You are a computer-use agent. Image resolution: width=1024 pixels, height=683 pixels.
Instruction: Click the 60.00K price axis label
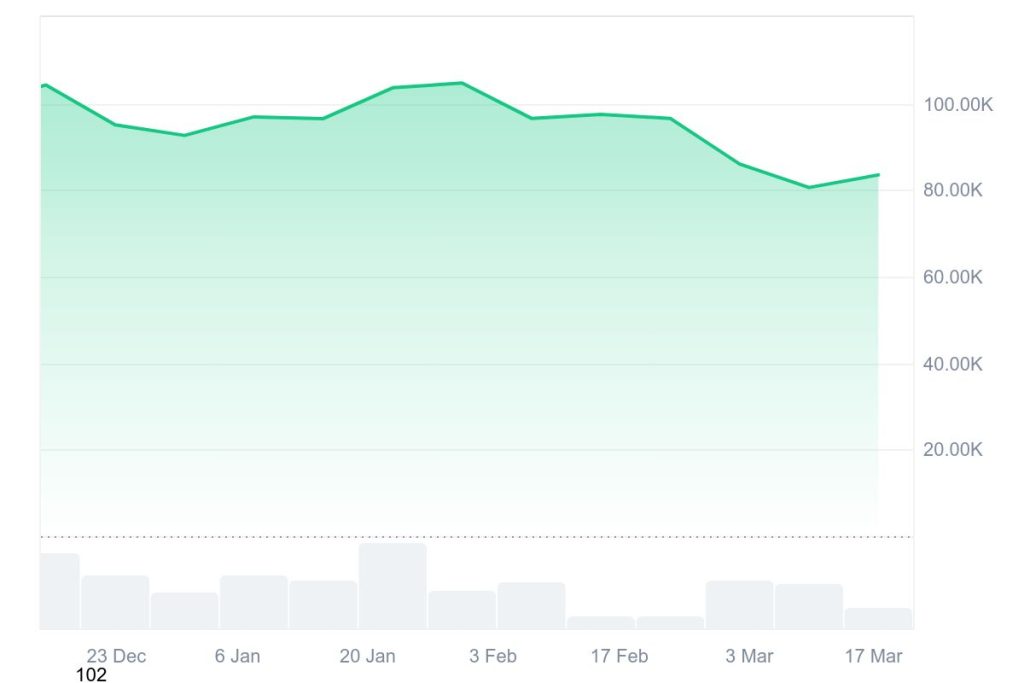[x=952, y=277]
